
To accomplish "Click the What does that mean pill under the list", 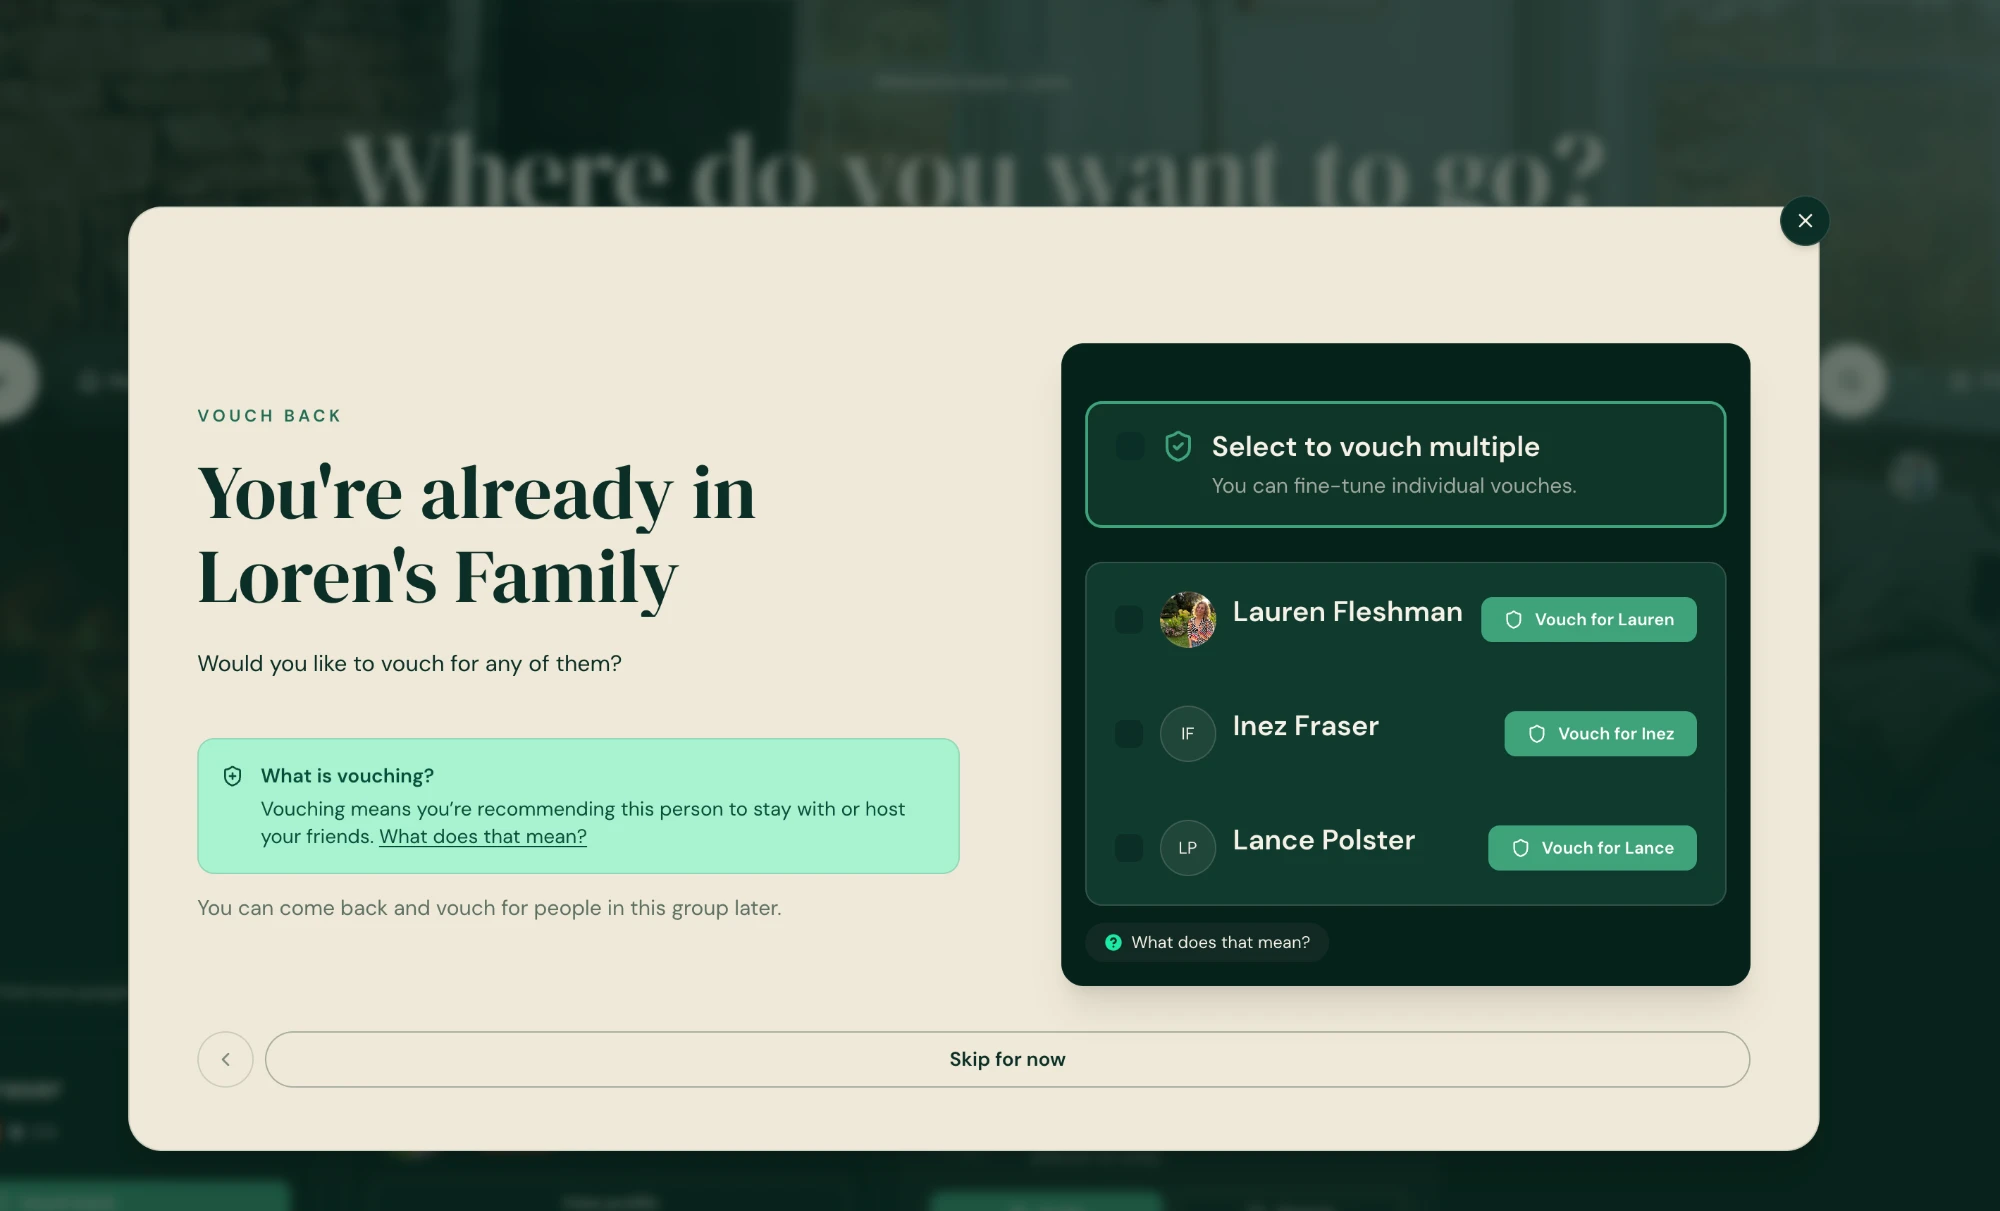I will pos(1207,942).
